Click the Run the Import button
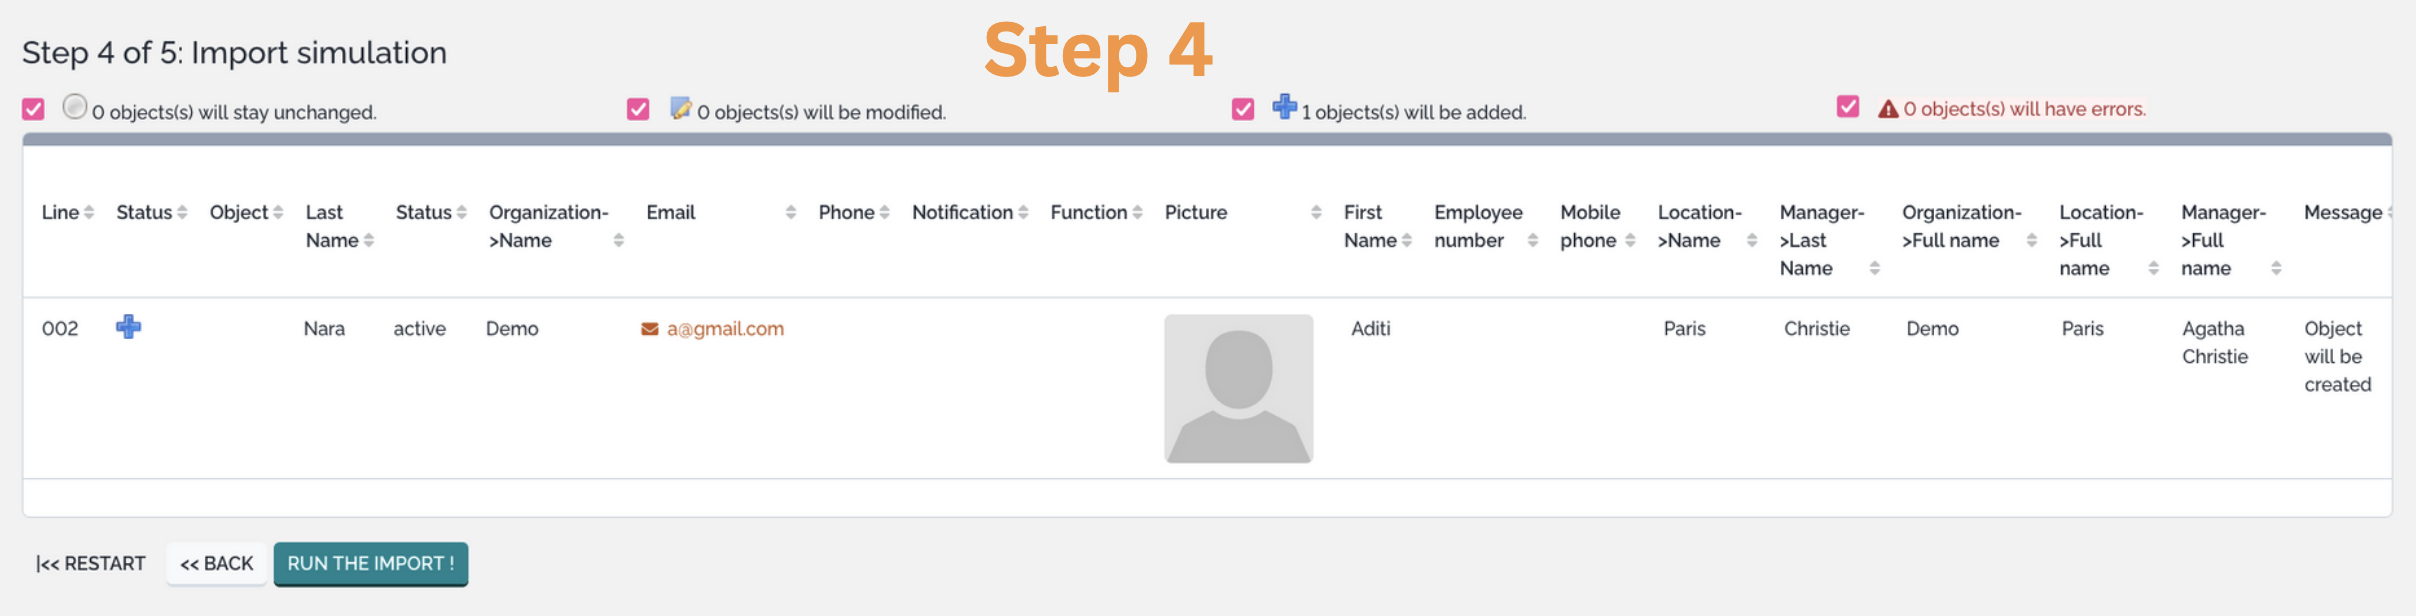This screenshot has width=2416, height=616. click(371, 564)
